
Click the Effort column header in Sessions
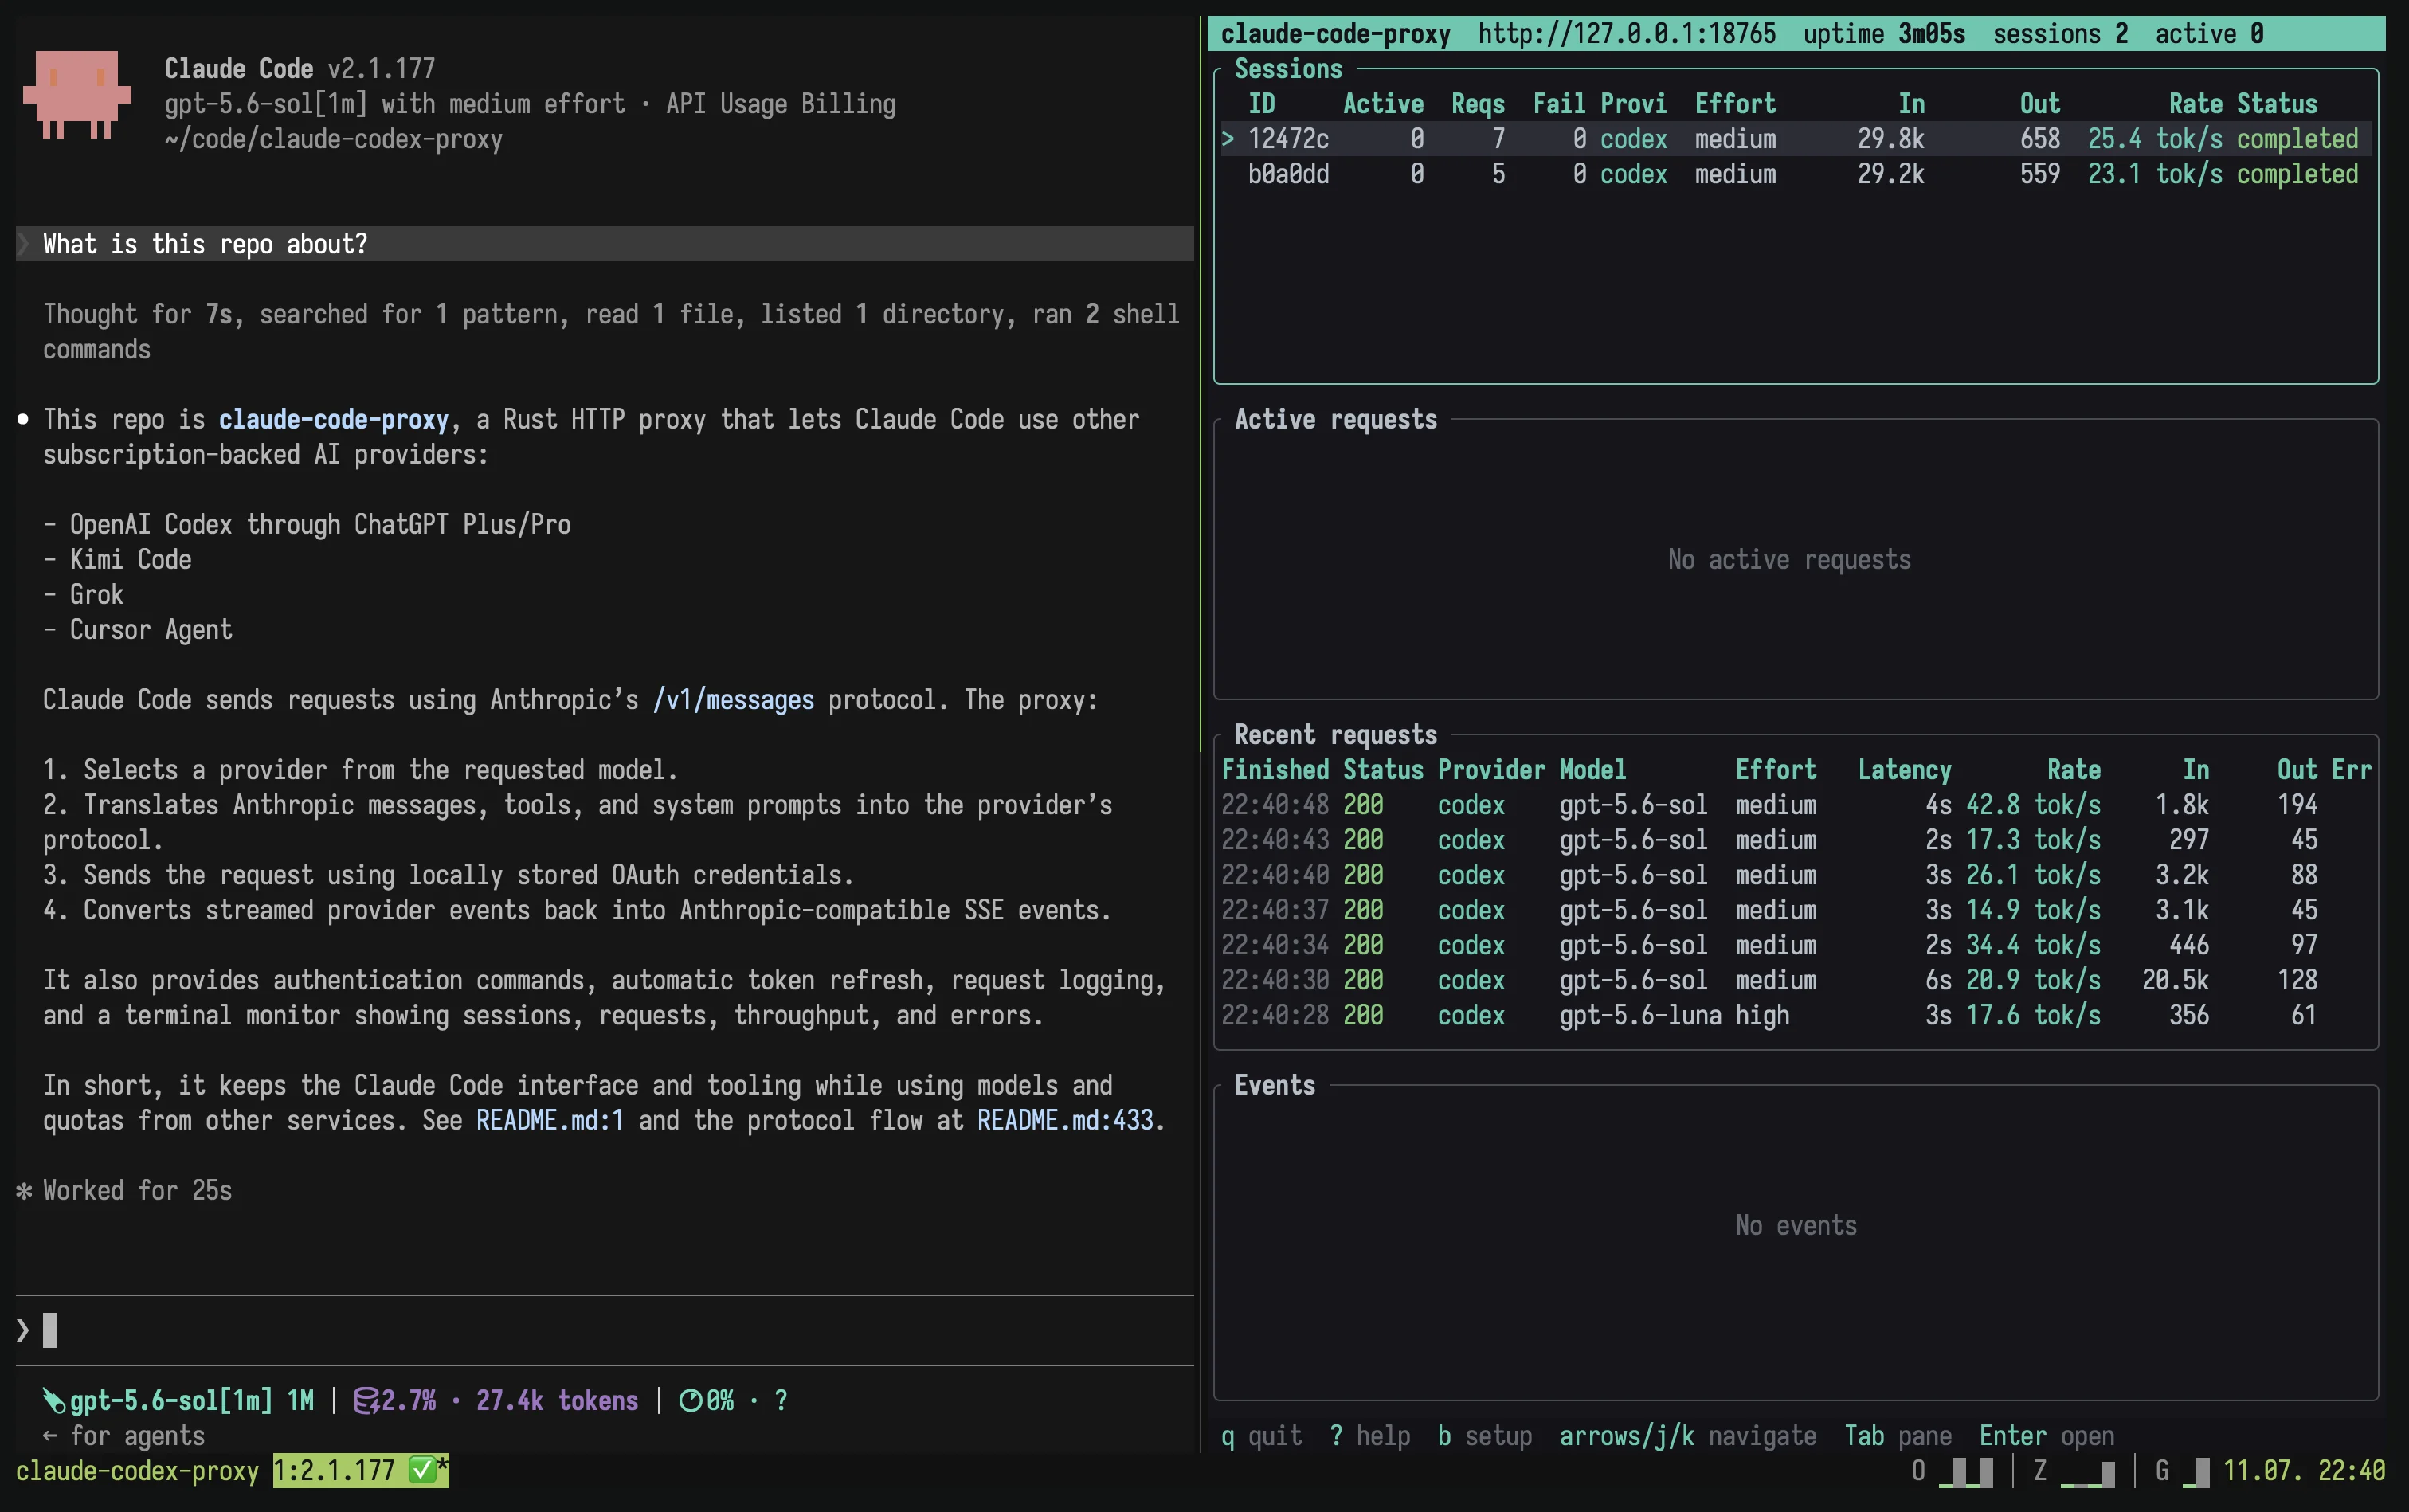click(x=1735, y=104)
